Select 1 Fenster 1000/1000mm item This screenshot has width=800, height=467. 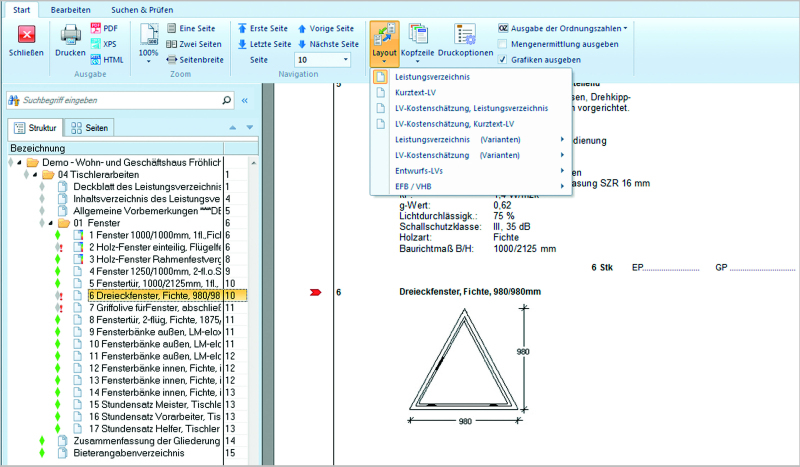click(155, 235)
